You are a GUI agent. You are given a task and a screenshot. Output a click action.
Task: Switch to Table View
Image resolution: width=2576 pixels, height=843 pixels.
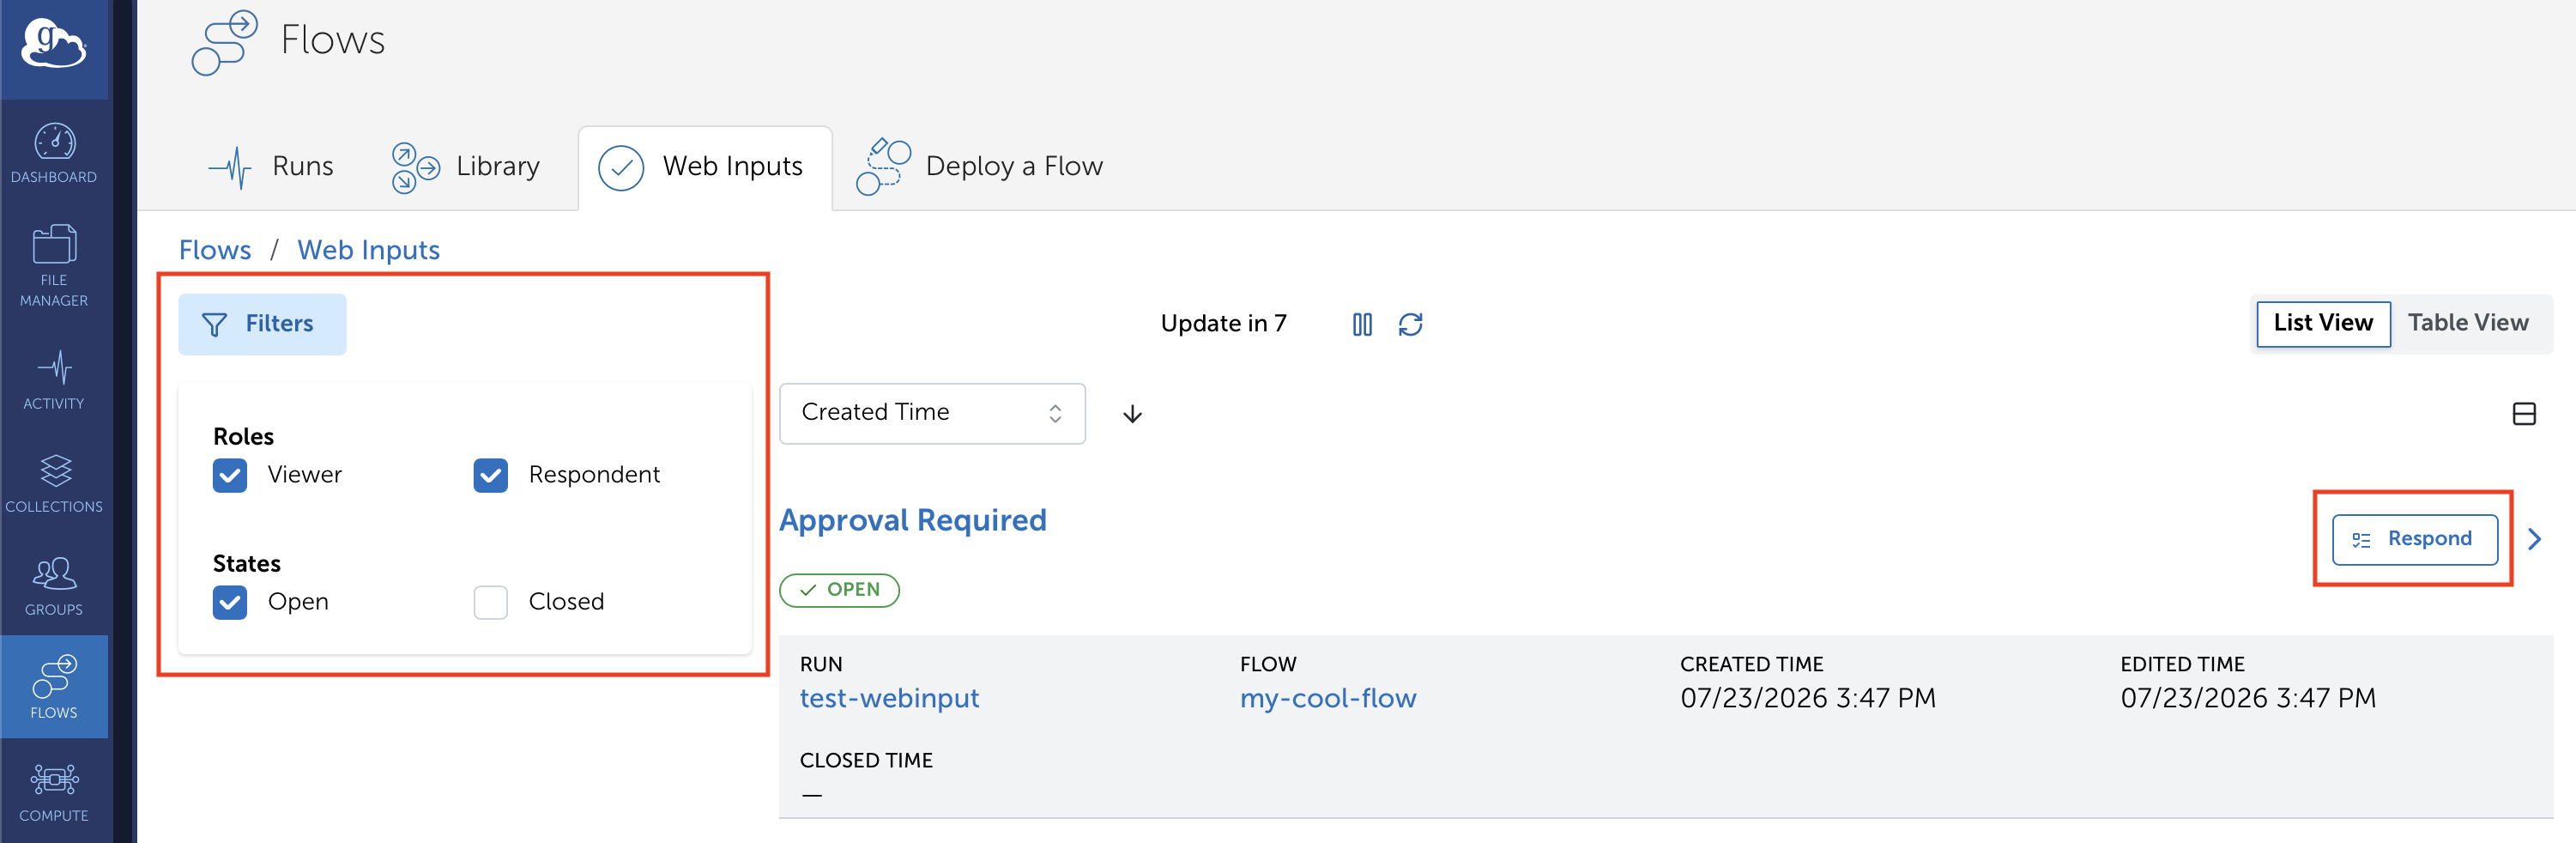tap(2468, 323)
